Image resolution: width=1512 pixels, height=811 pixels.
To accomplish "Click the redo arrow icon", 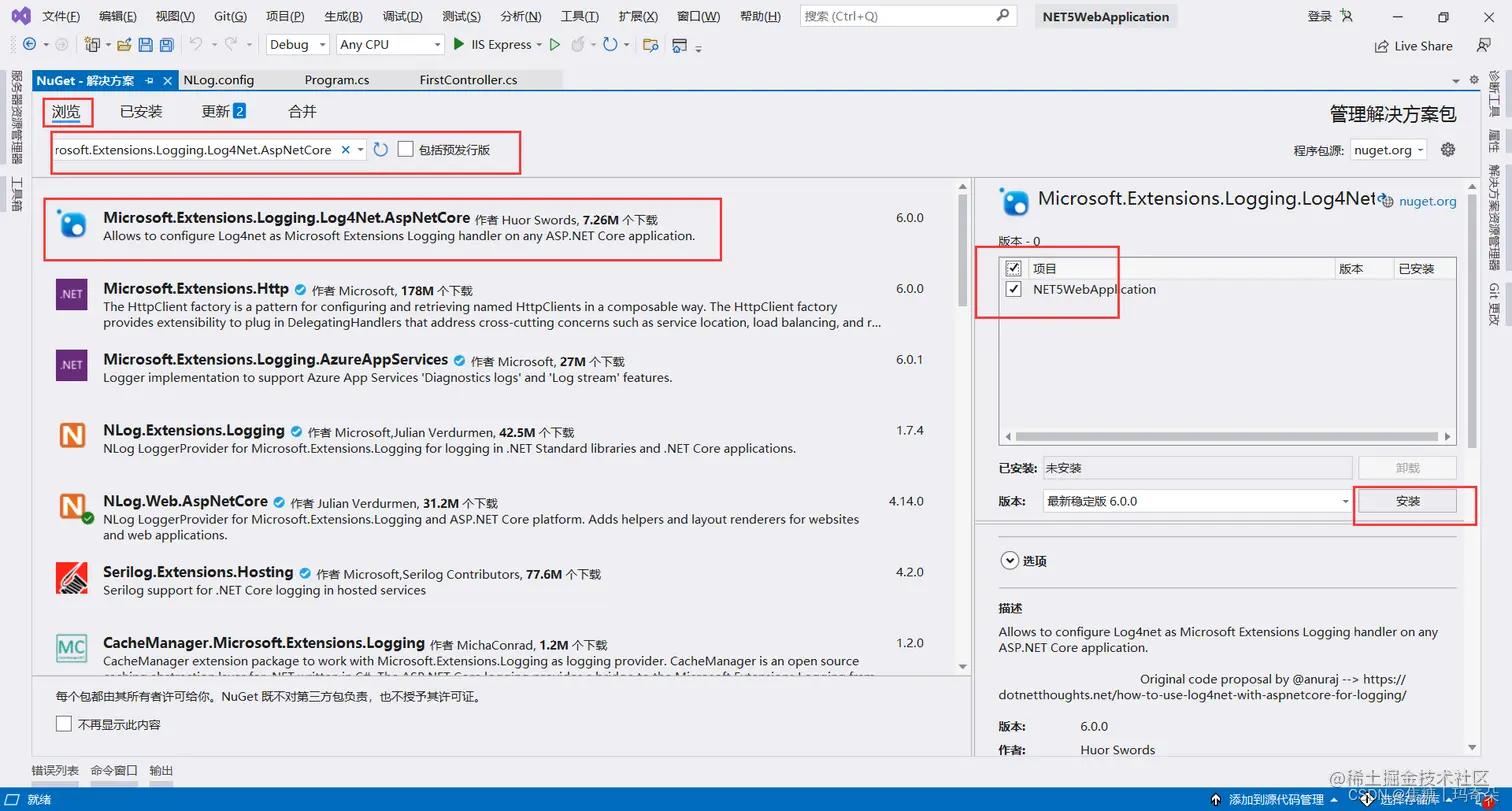I will pos(231,45).
